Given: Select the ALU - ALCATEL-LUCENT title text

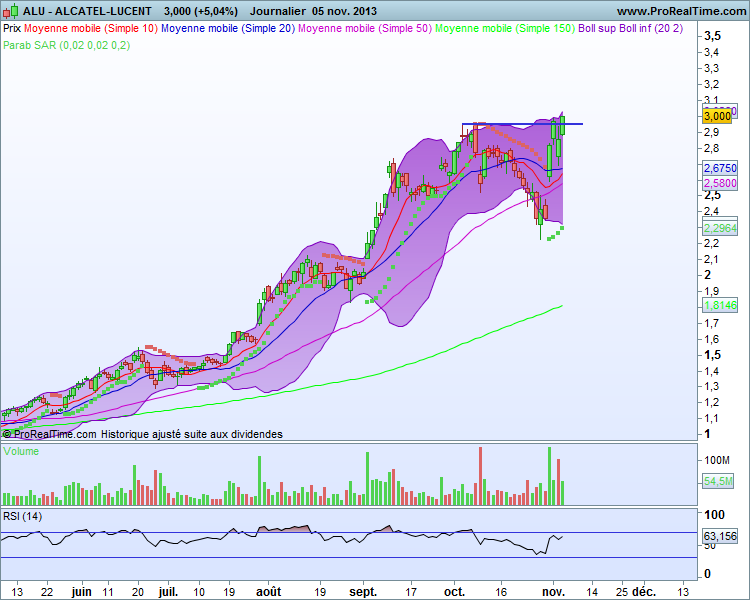Looking at the screenshot, I should (x=87, y=11).
